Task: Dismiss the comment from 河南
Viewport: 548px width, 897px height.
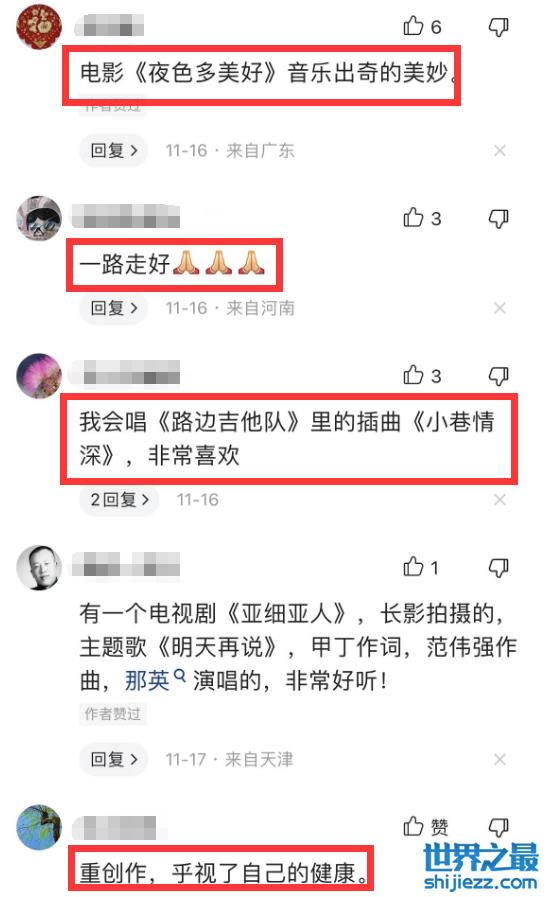Action: point(499,308)
